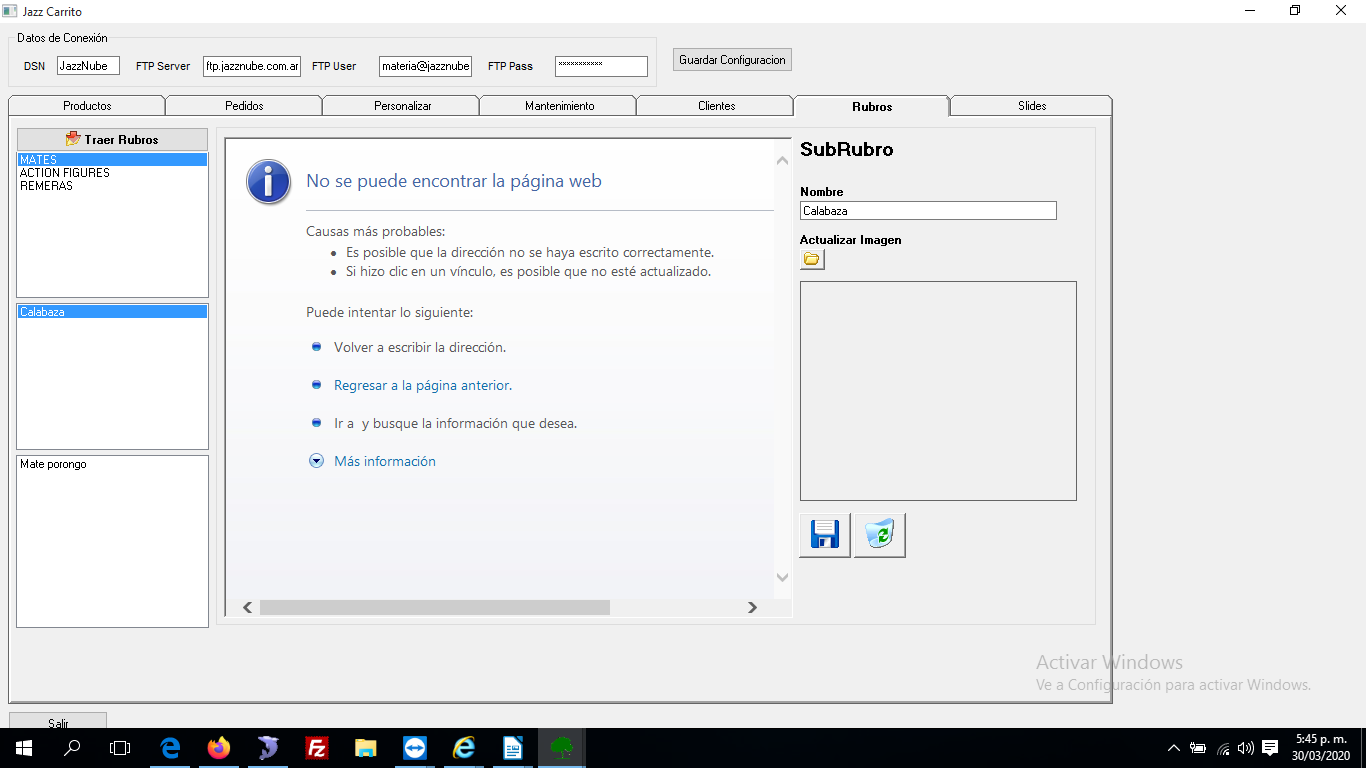Open TeamViewer from the taskbar

[x=415, y=747]
